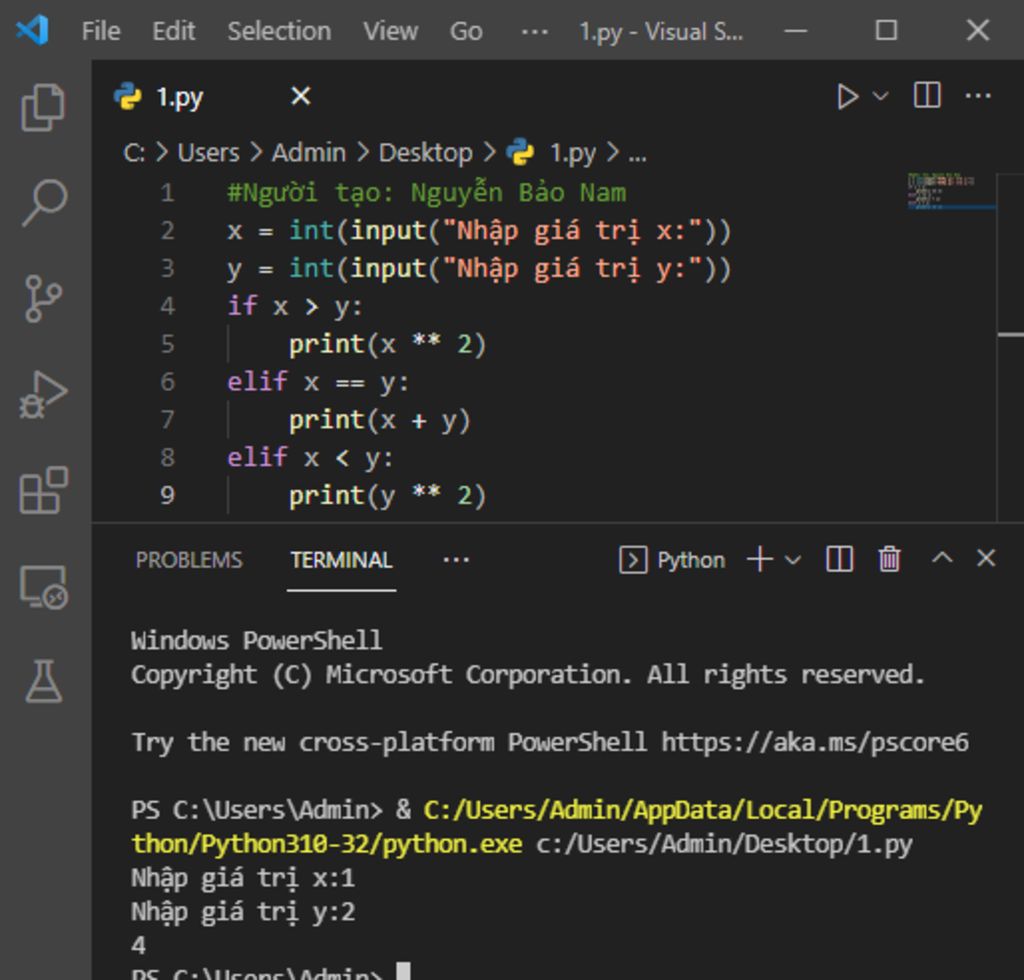Click code line 'print(x + y)'
Screen dimensions: 1024x980
379,420
